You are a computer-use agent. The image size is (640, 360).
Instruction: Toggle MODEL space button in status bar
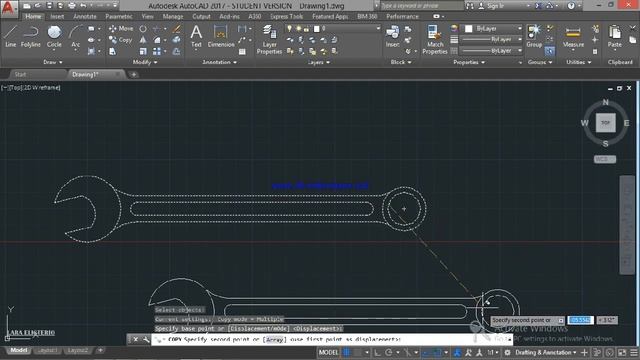[x=329, y=352]
